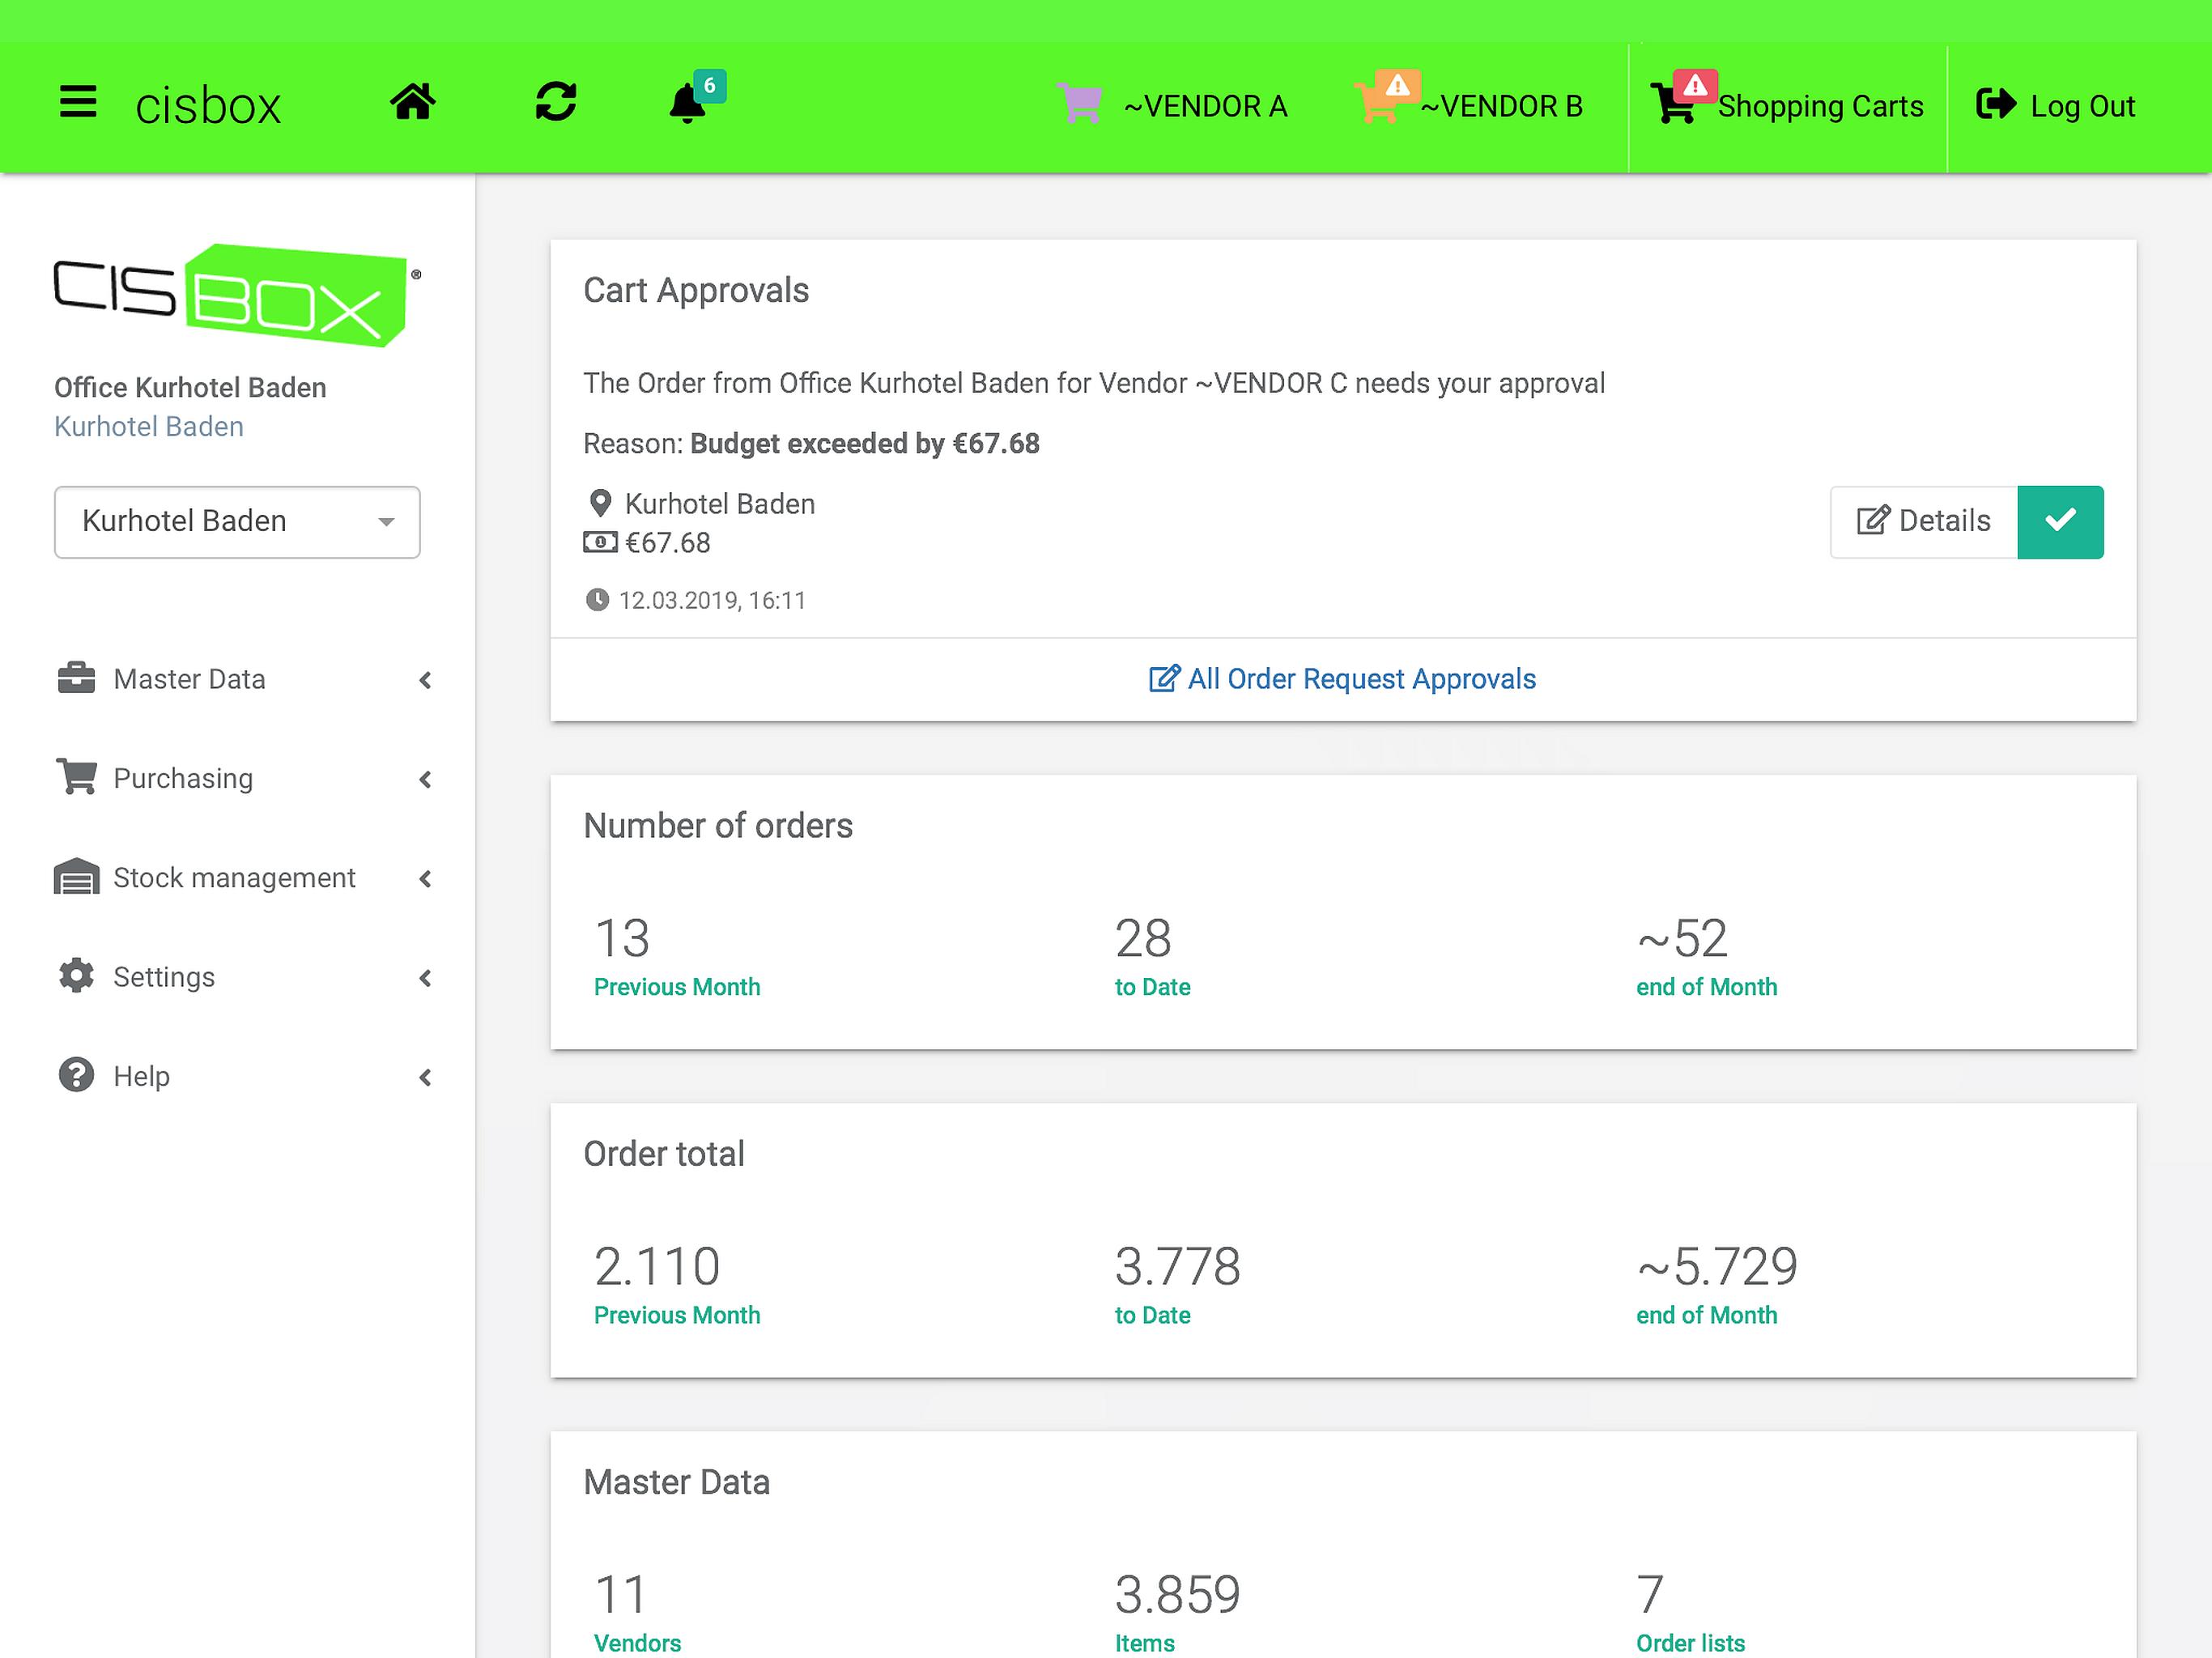Open the Kurhotel Baden location dropdown
This screenshot has width=2212, height=1658.
coord(237,521)
